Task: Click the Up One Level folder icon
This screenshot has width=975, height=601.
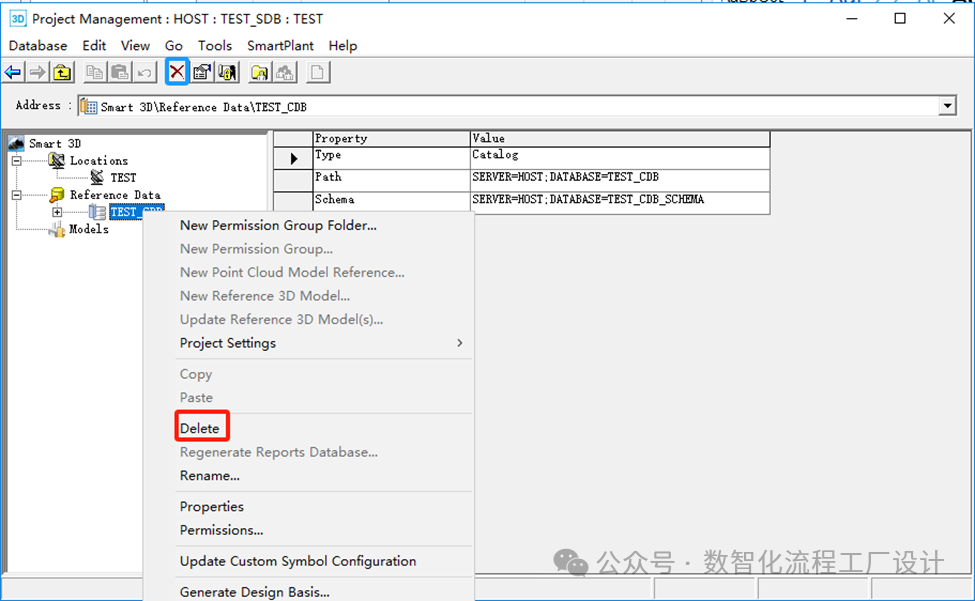Action: pos(62,73)
